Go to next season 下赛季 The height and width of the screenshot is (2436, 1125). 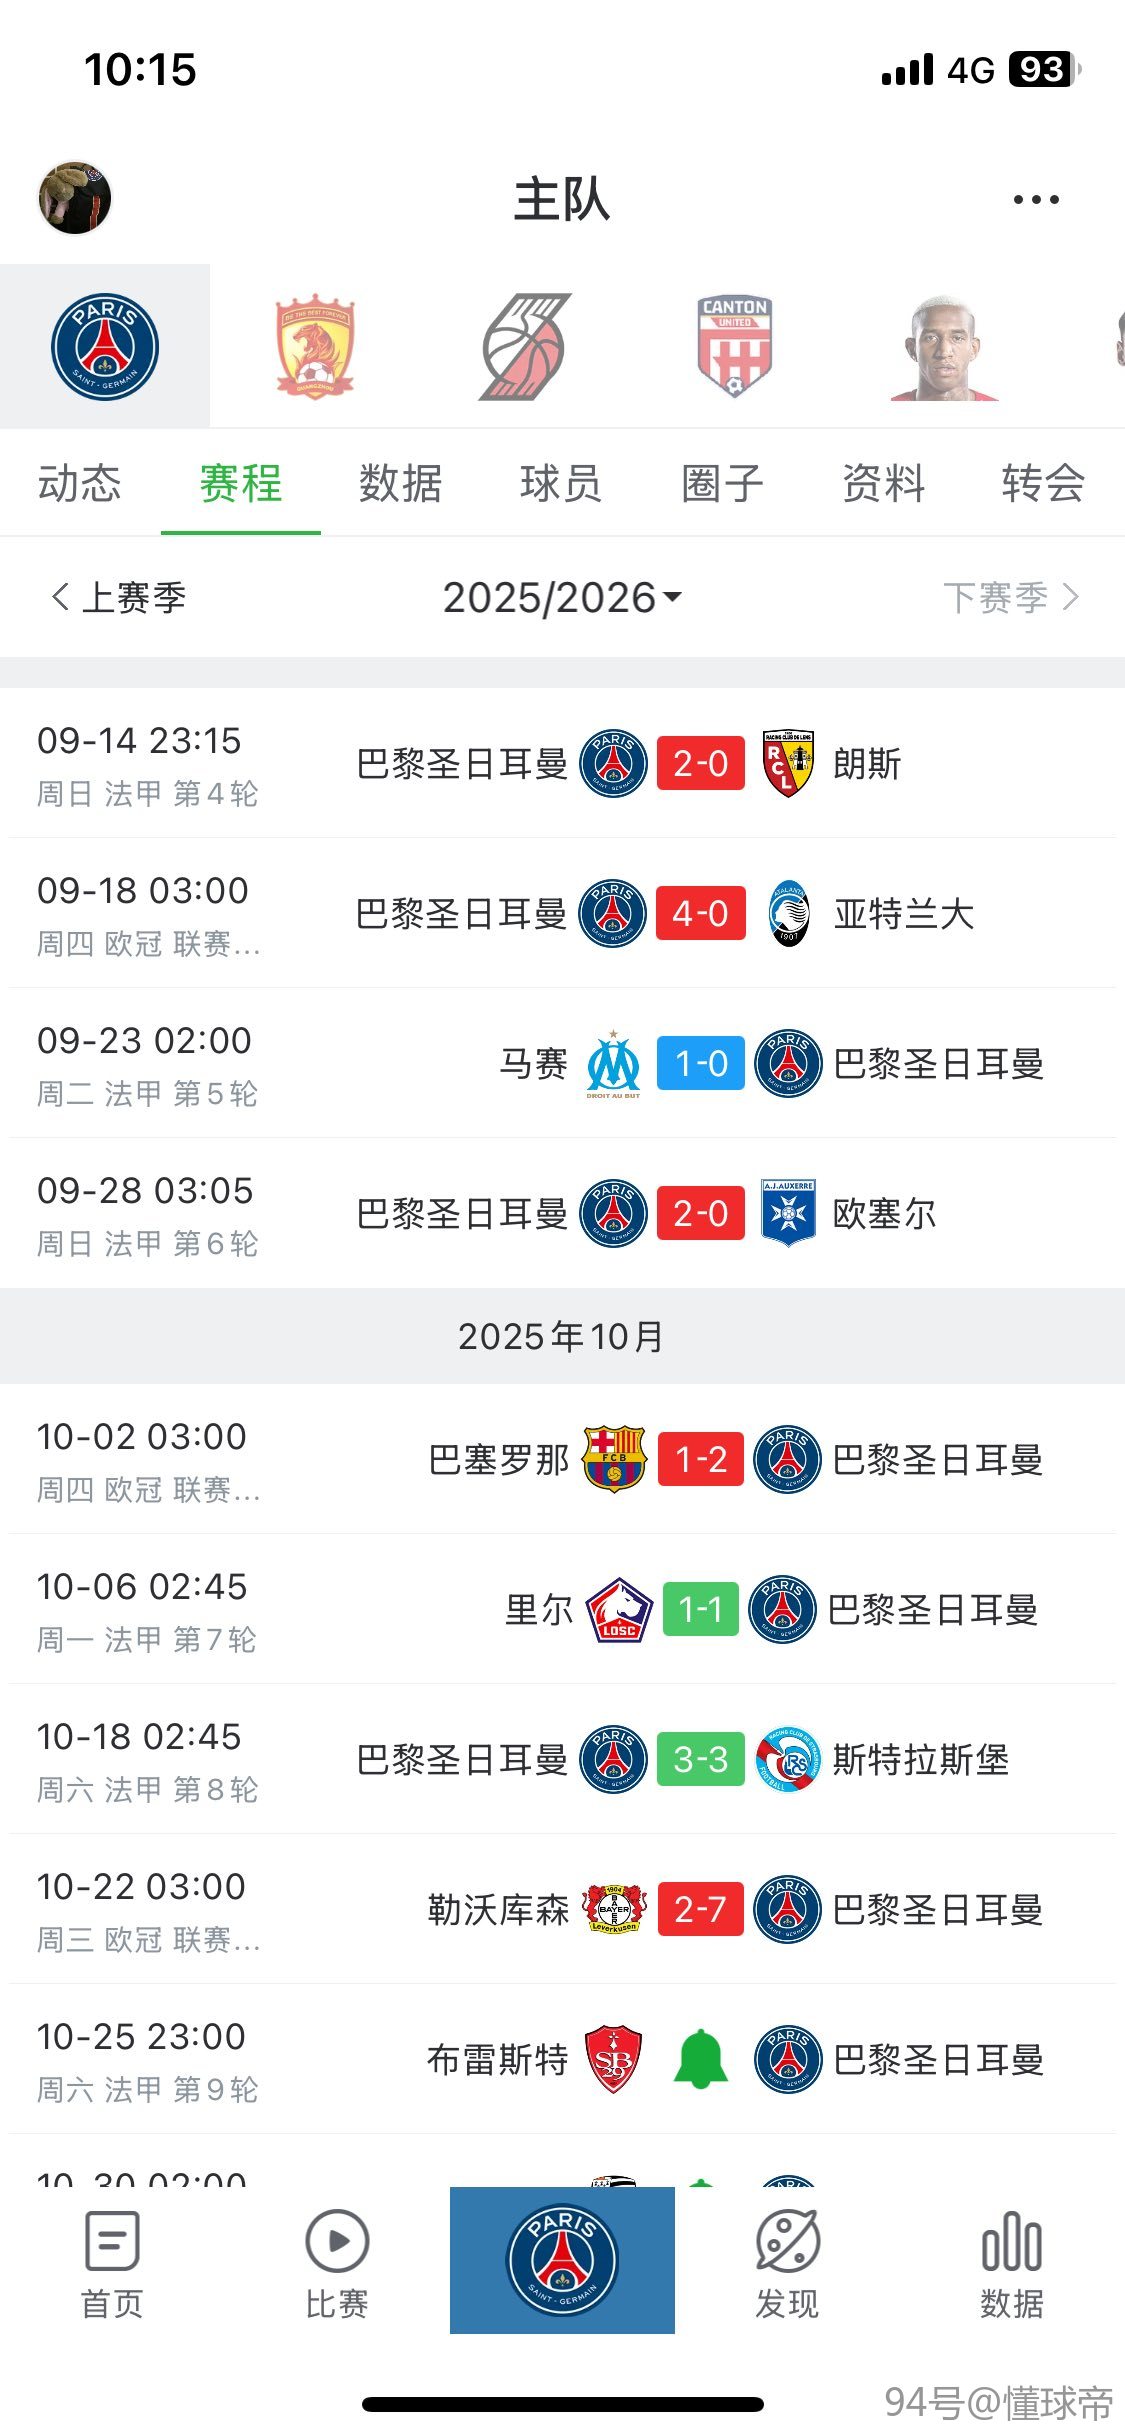1012,598
